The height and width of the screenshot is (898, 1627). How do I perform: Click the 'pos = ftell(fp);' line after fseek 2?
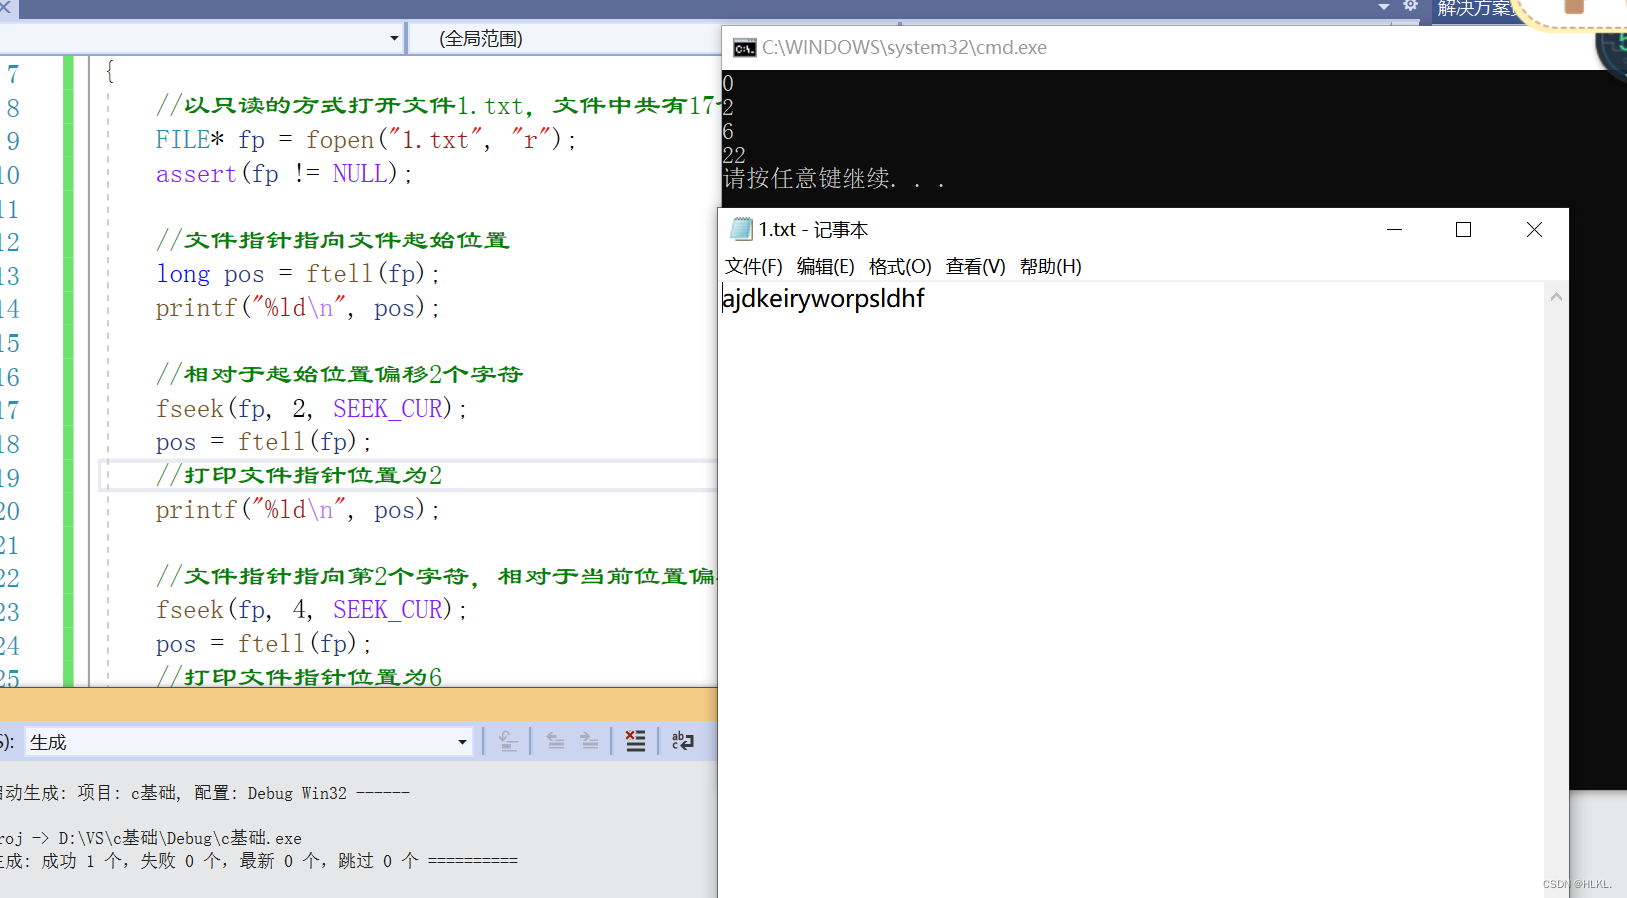click(263, 441)
